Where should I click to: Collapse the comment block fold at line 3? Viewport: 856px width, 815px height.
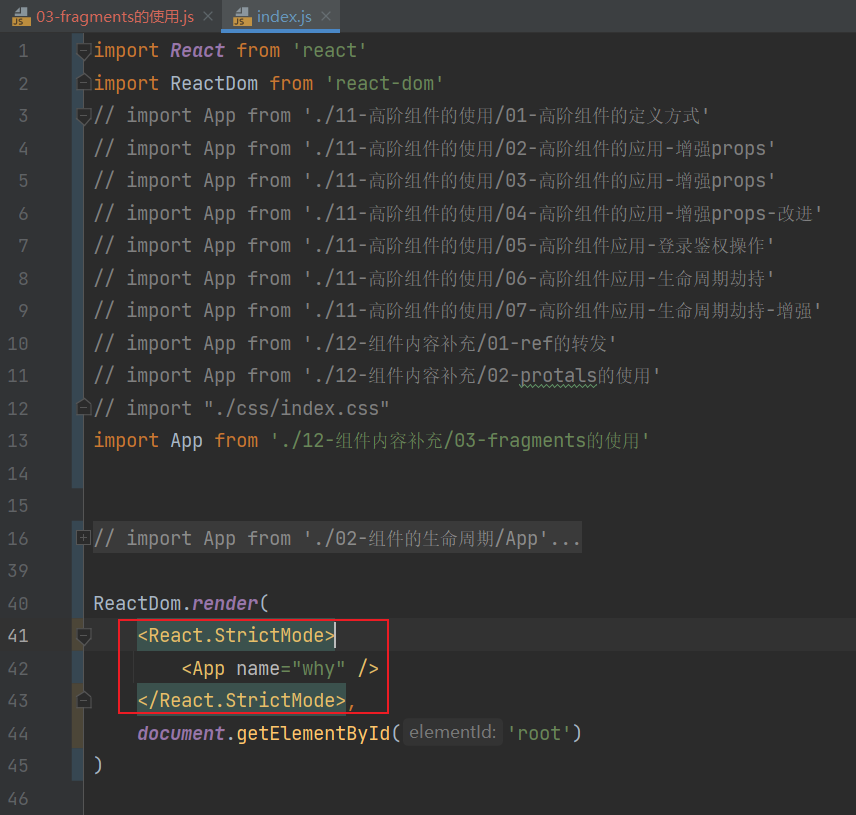84,116
